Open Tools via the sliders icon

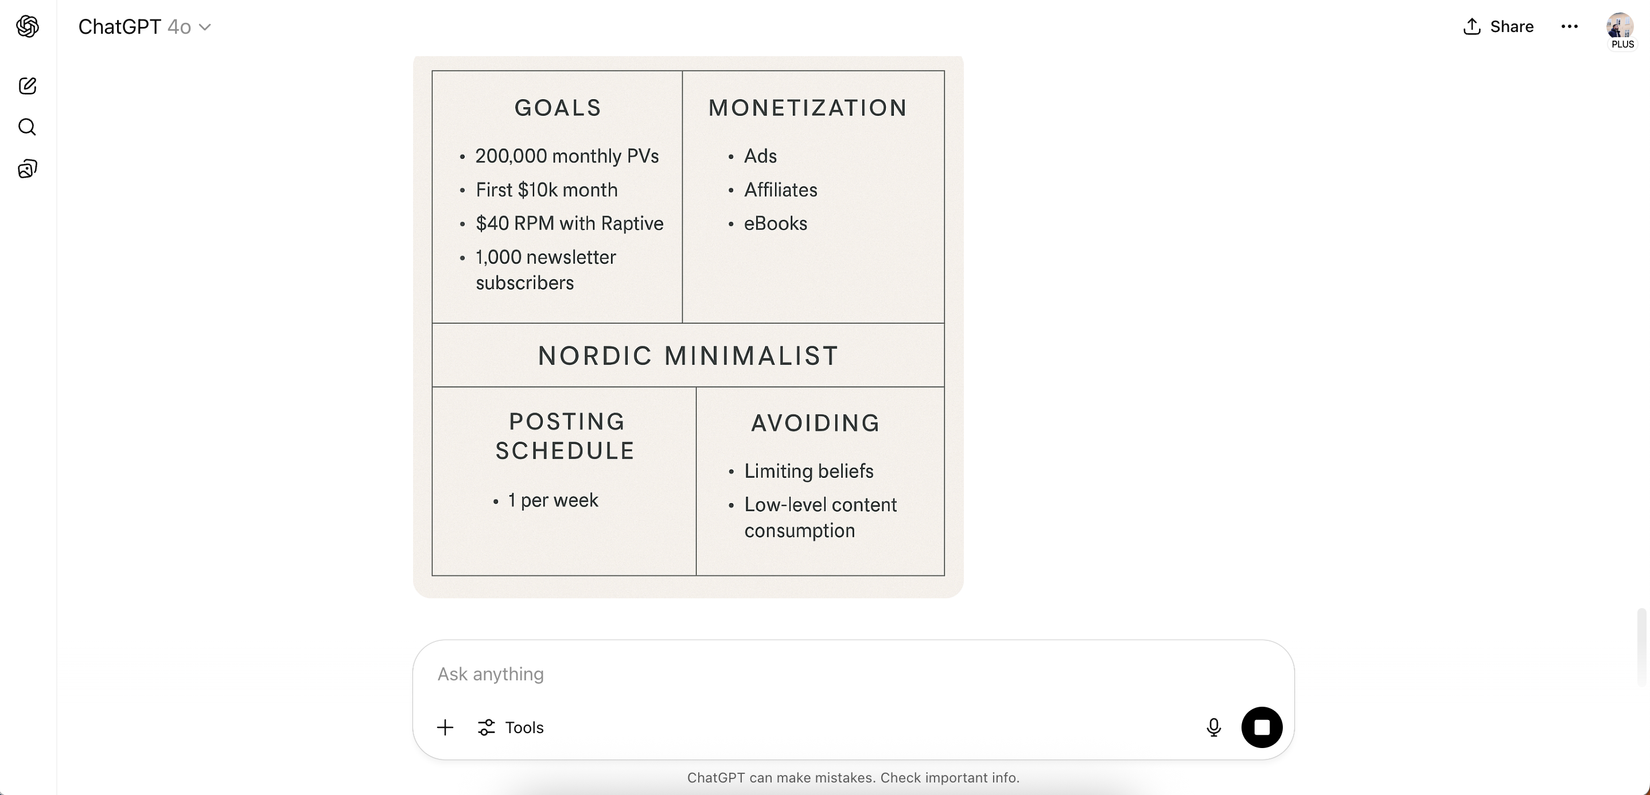pyautogui.click(x=487, y=727)
